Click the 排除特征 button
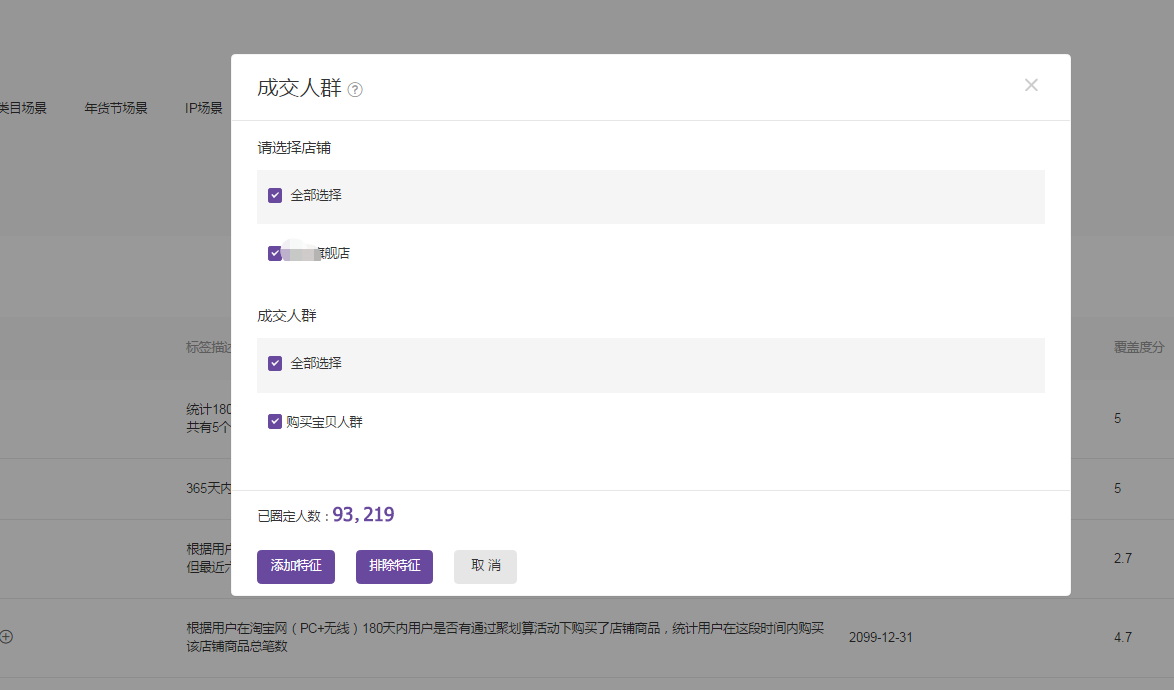Screen dimensions: 1174x690 (x=395, y=567)
